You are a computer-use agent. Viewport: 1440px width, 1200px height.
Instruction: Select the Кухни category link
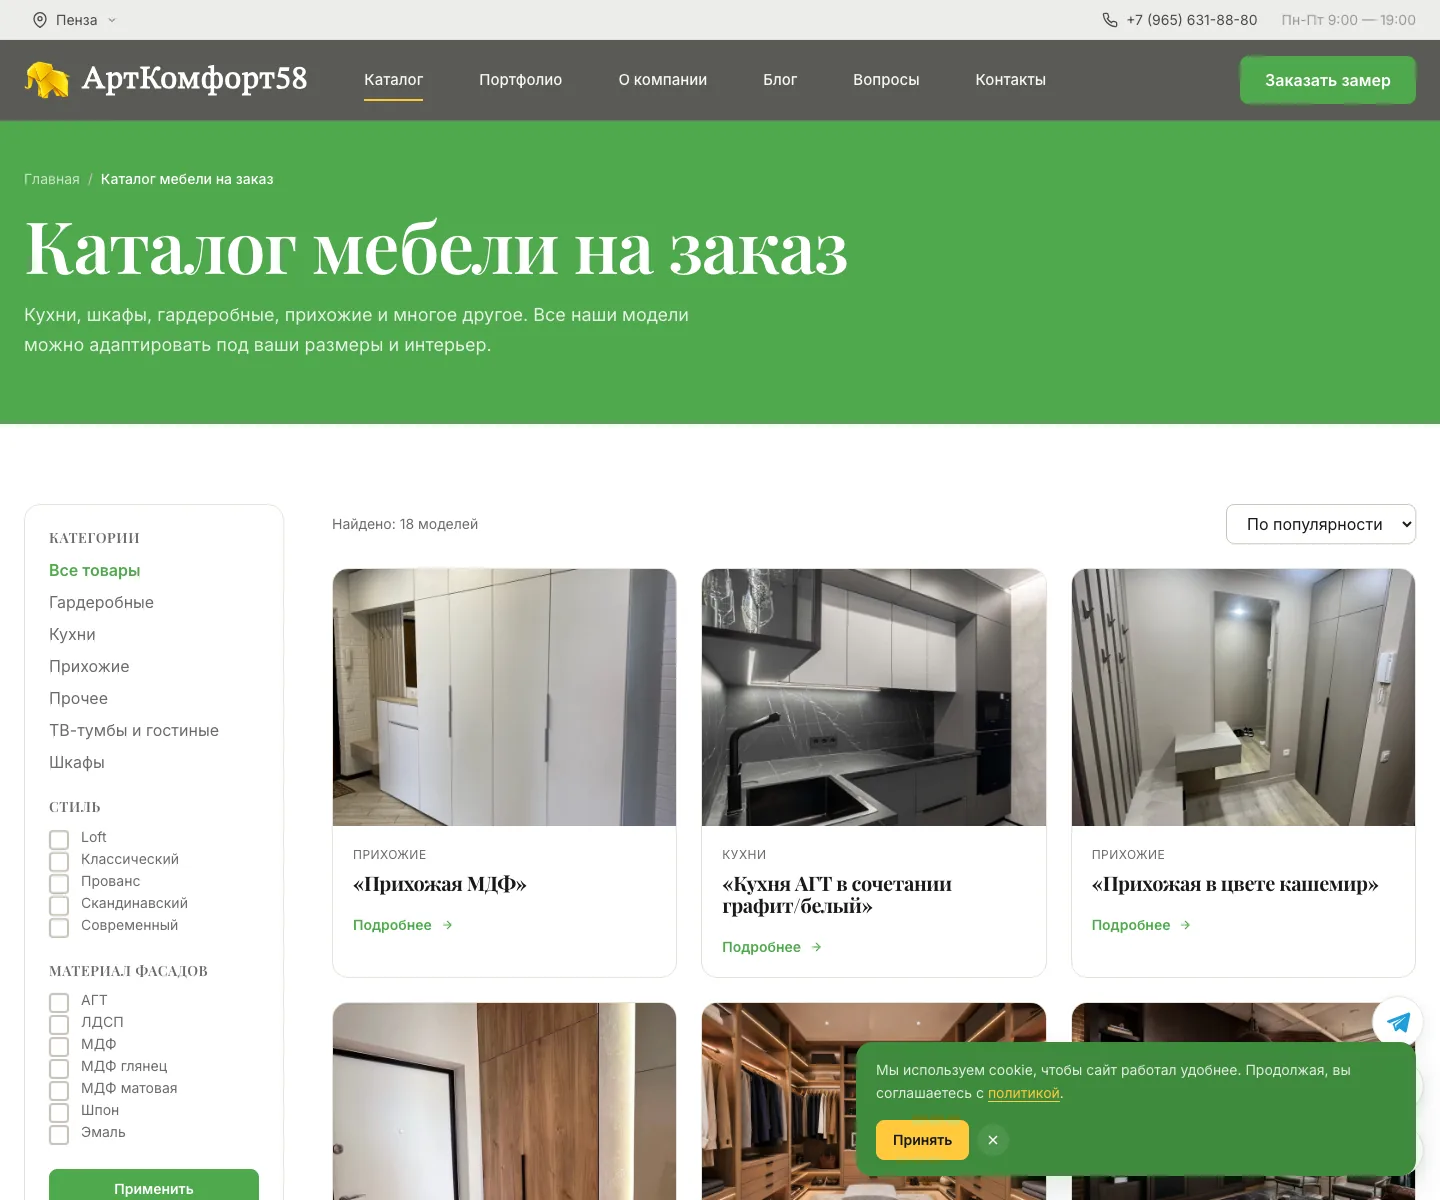(x=72, y=634)
